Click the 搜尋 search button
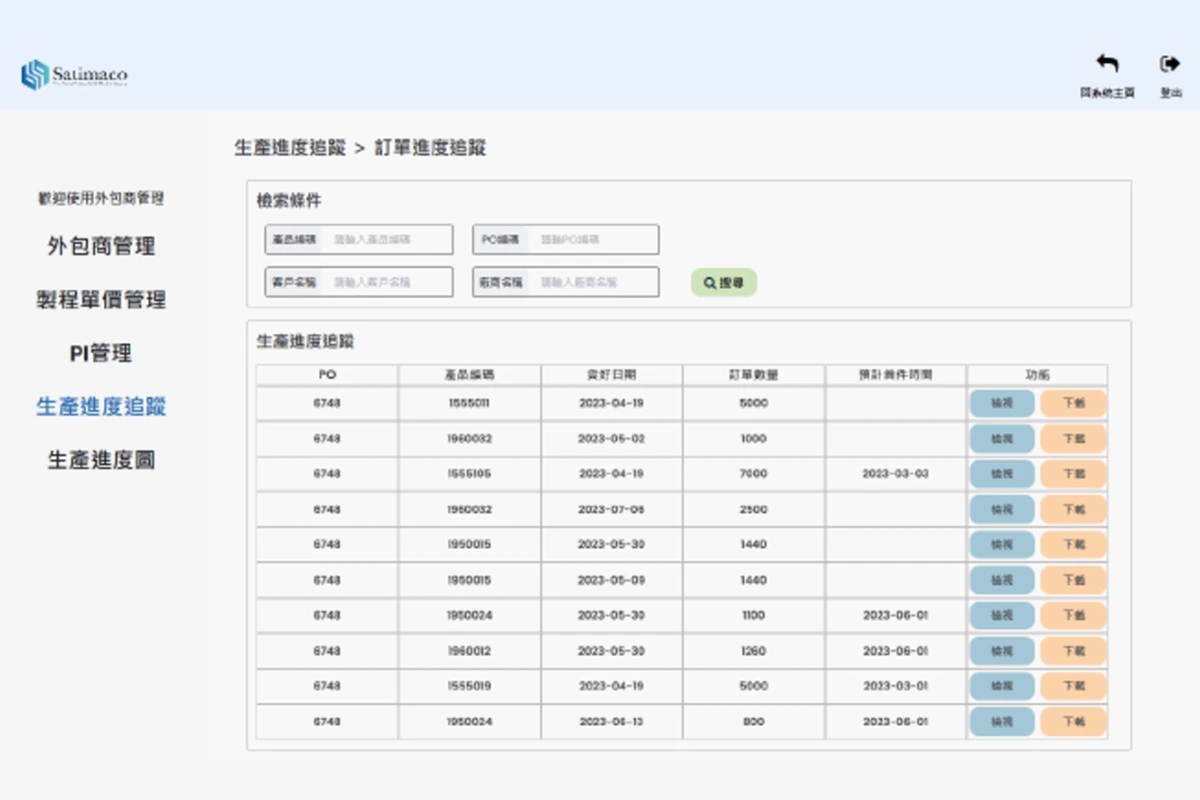 pos(724,283)
